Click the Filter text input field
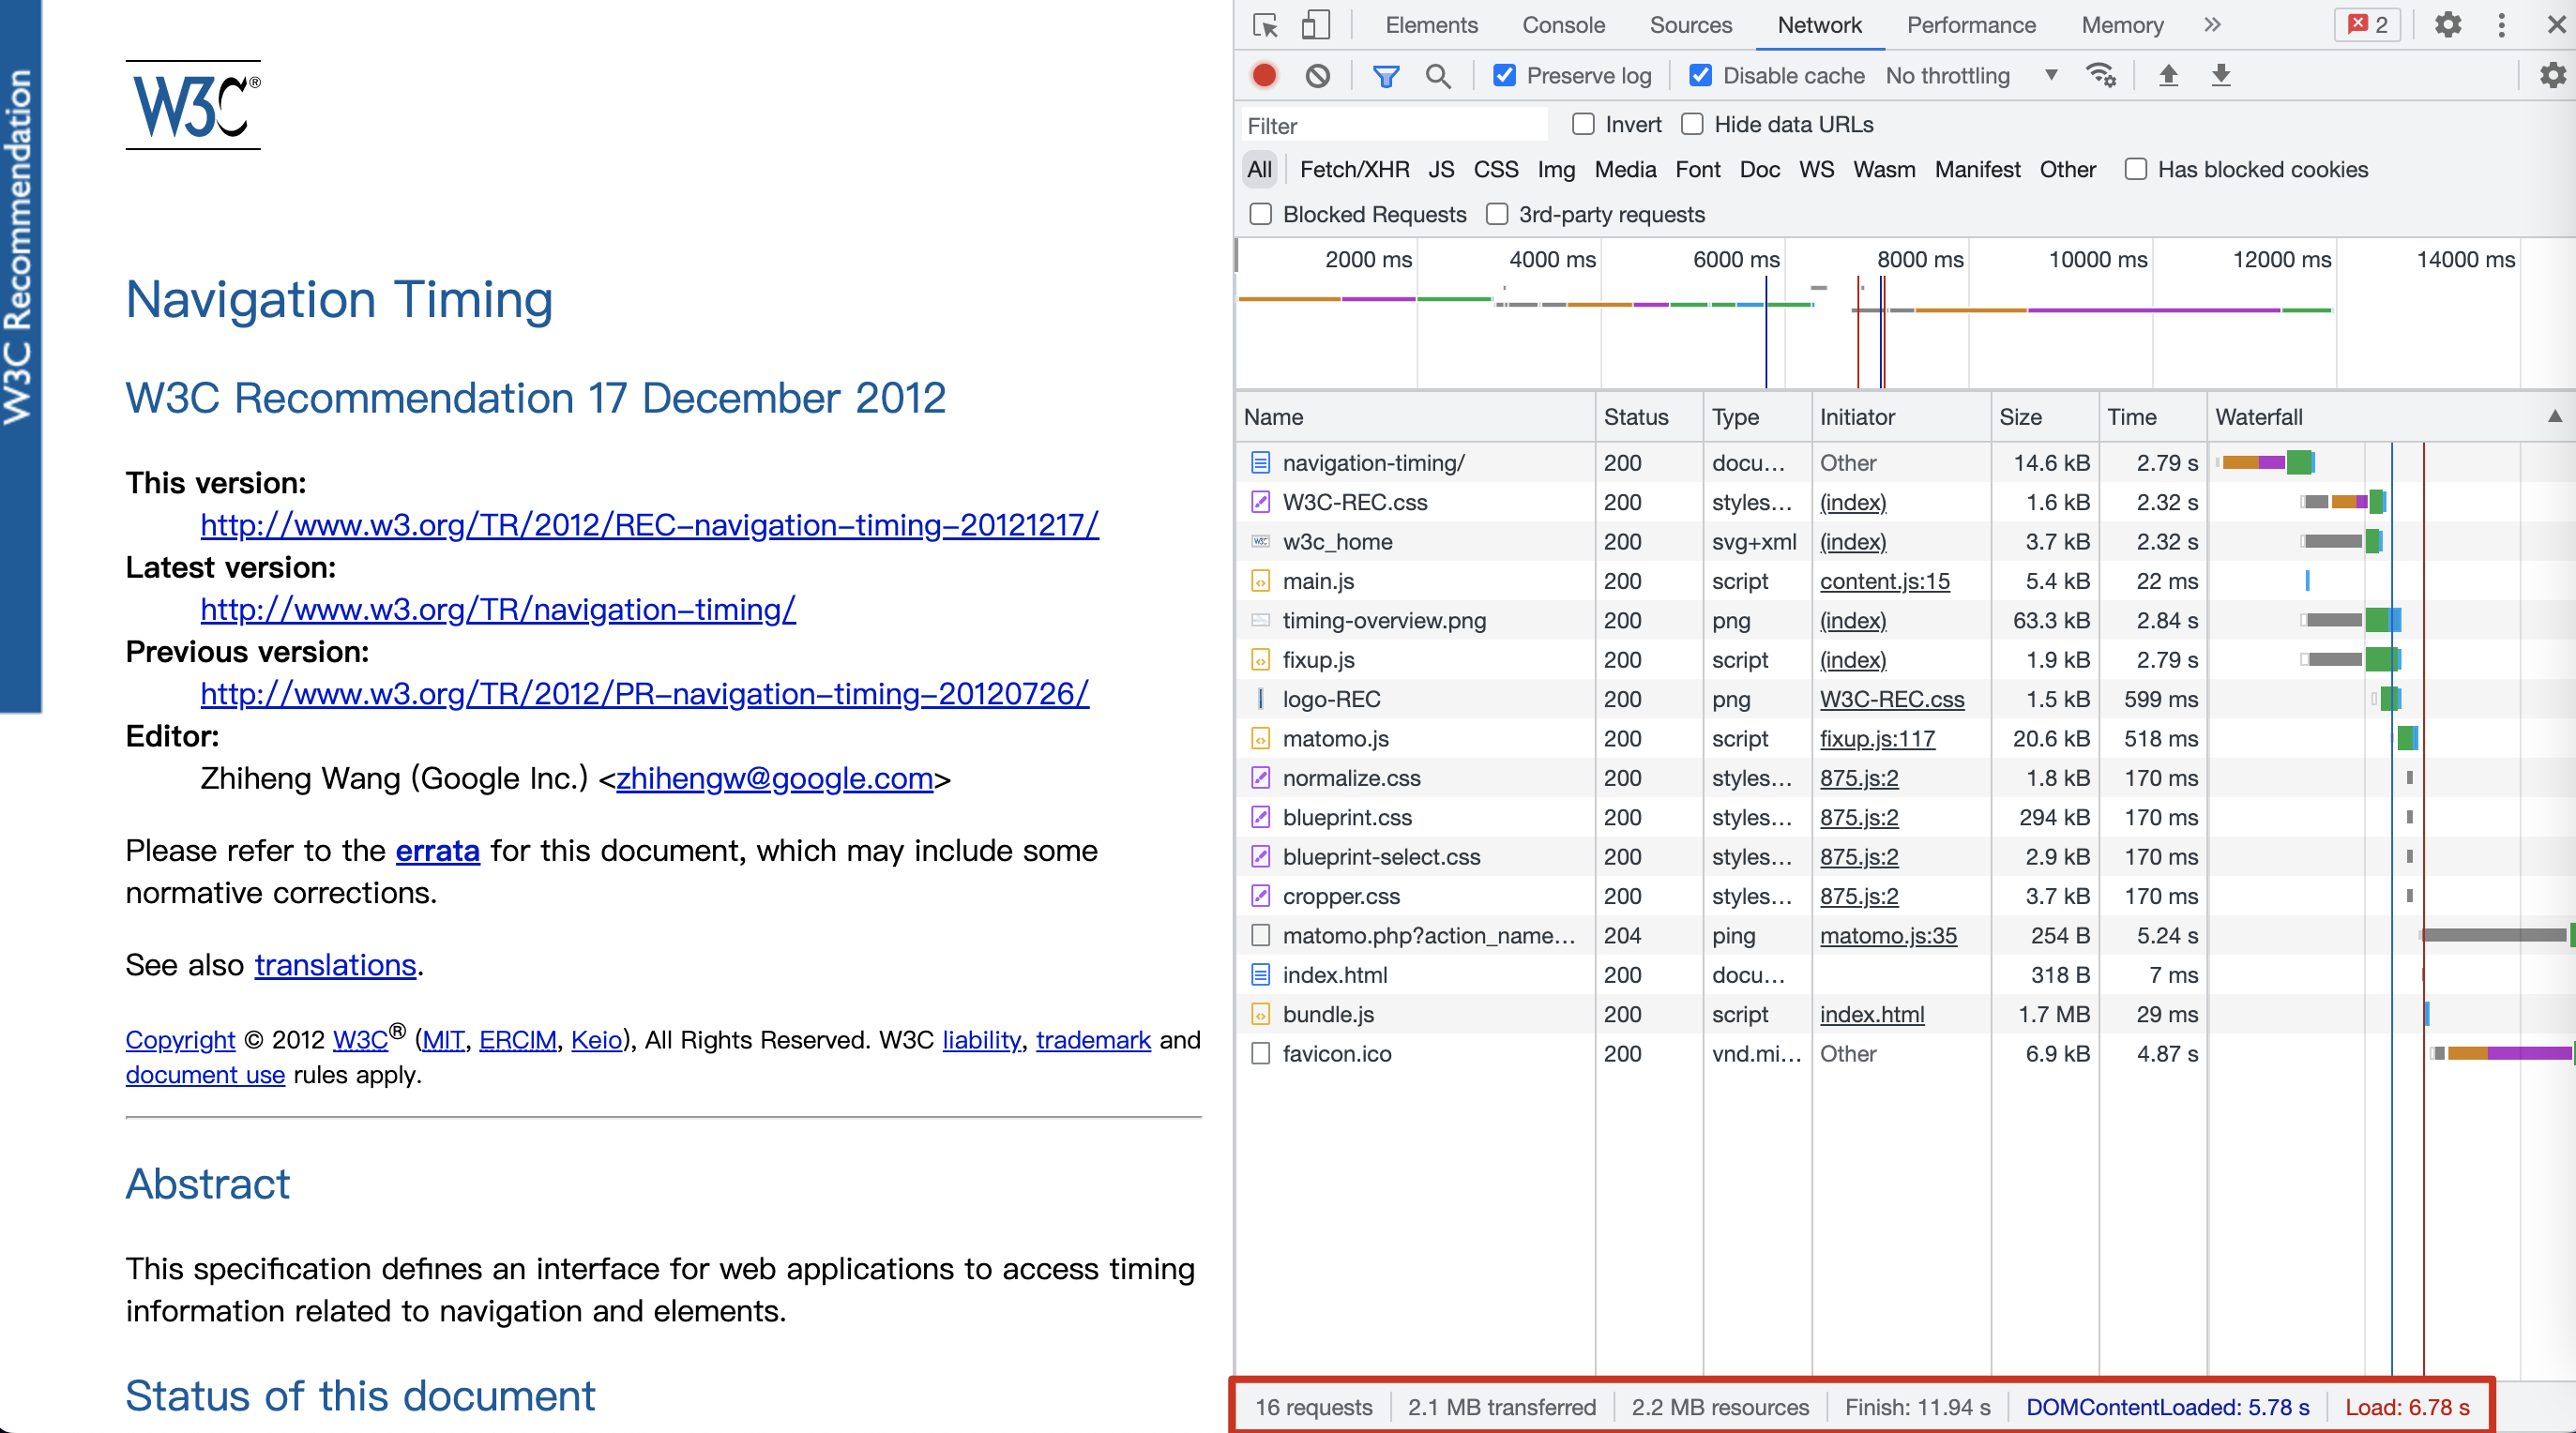This screenshot has width=2576, height=1433. coord(1393,125)
